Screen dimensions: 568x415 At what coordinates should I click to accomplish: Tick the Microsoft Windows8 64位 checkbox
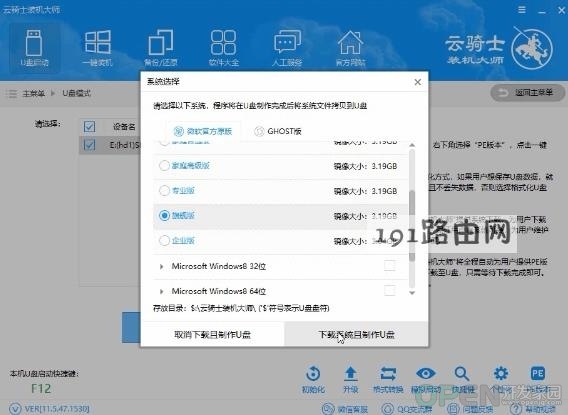[389, 290]
